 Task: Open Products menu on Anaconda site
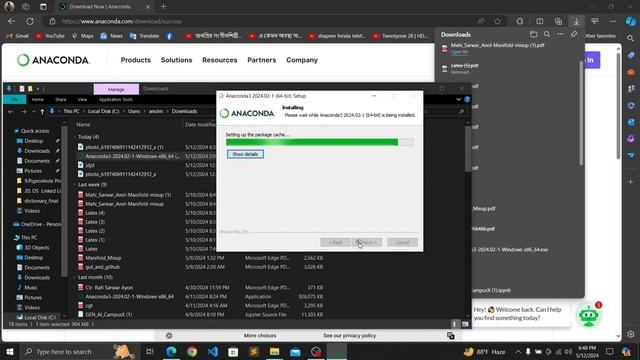(136, 60)
